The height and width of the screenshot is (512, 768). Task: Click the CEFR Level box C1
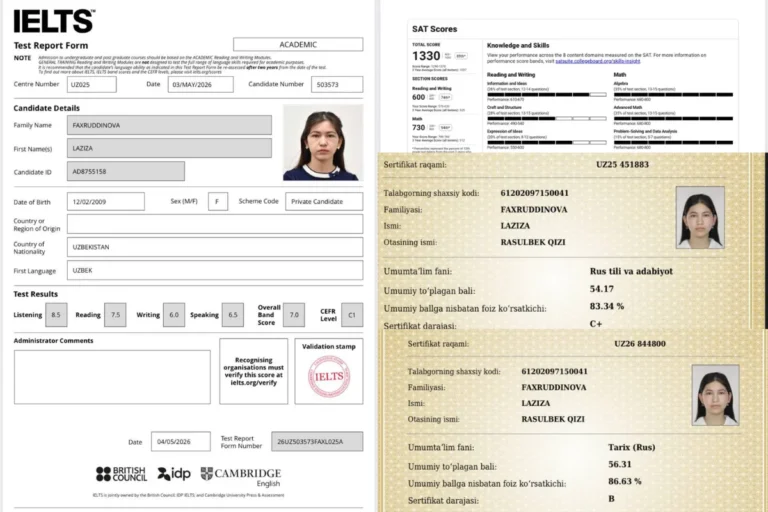click(352, 315)
